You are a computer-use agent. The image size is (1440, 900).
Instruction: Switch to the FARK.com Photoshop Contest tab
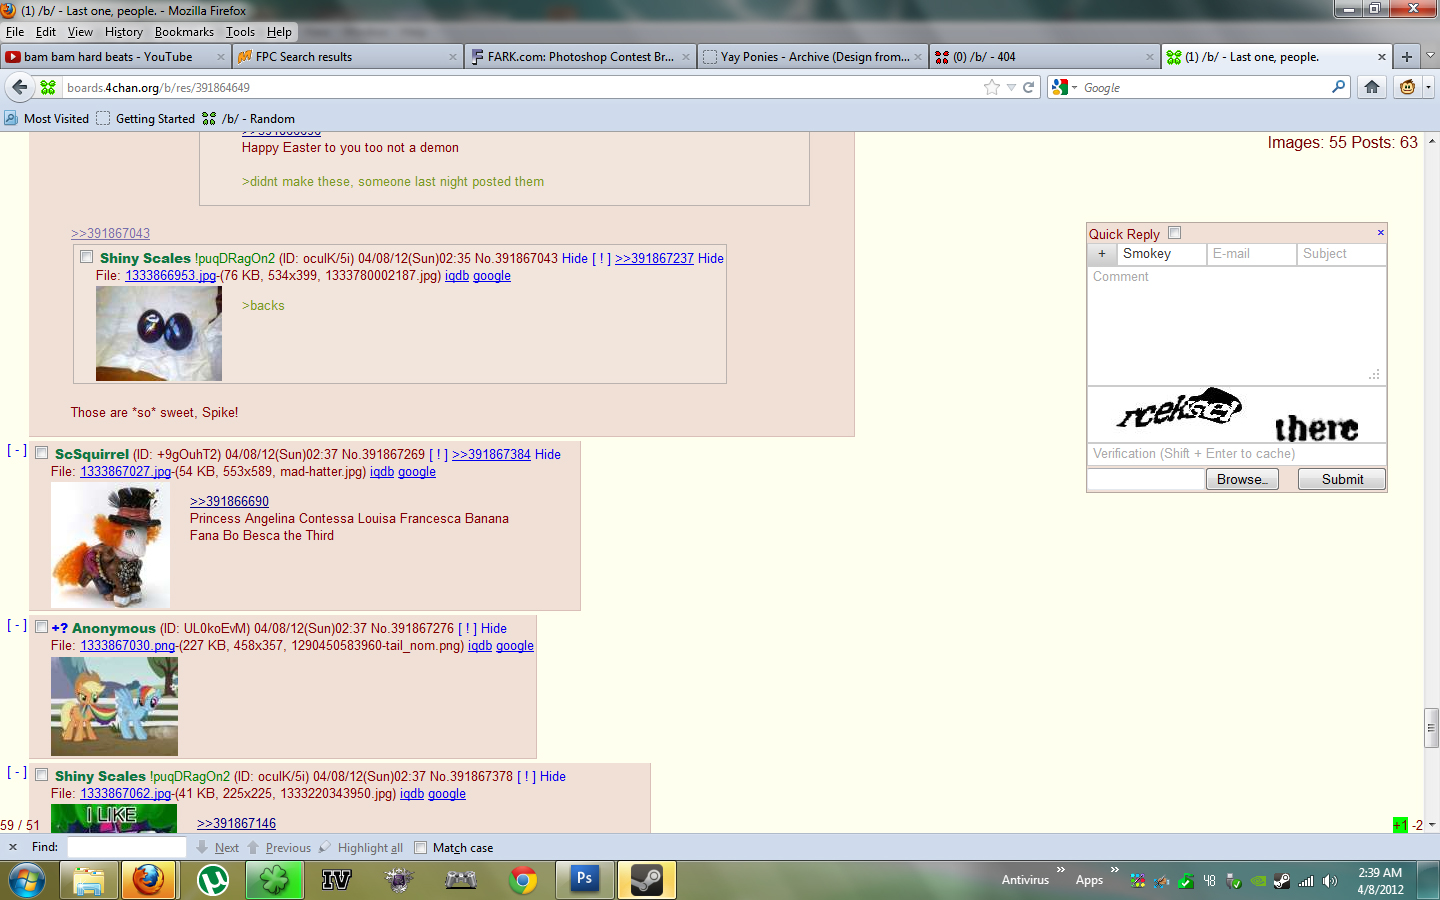click(581, 57)
